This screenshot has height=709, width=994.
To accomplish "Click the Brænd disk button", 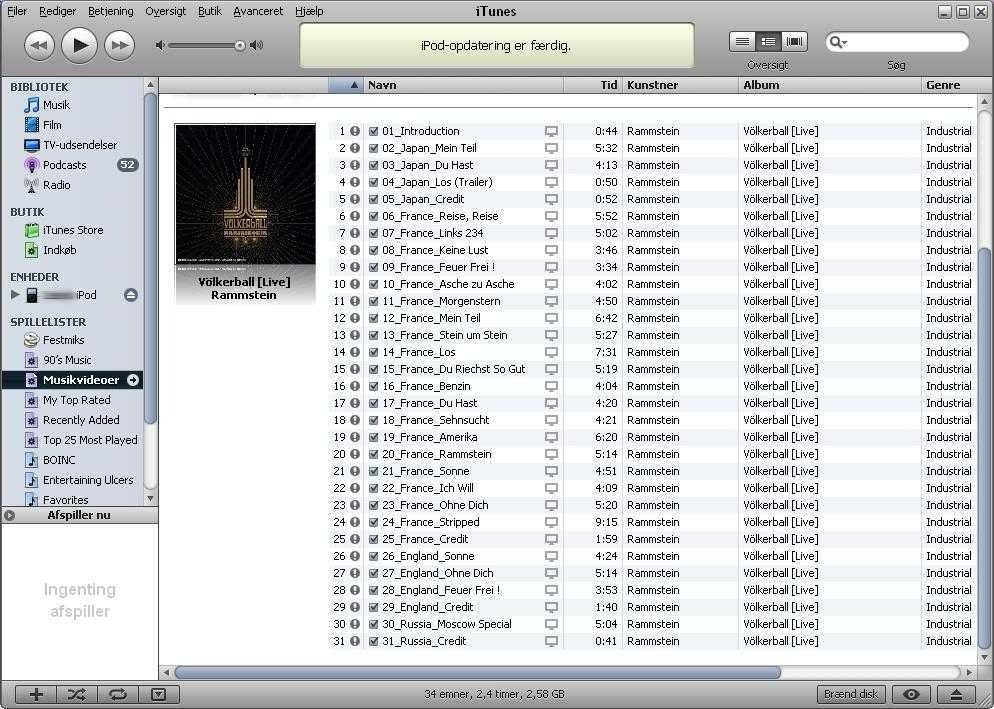I will coord(851,694).
